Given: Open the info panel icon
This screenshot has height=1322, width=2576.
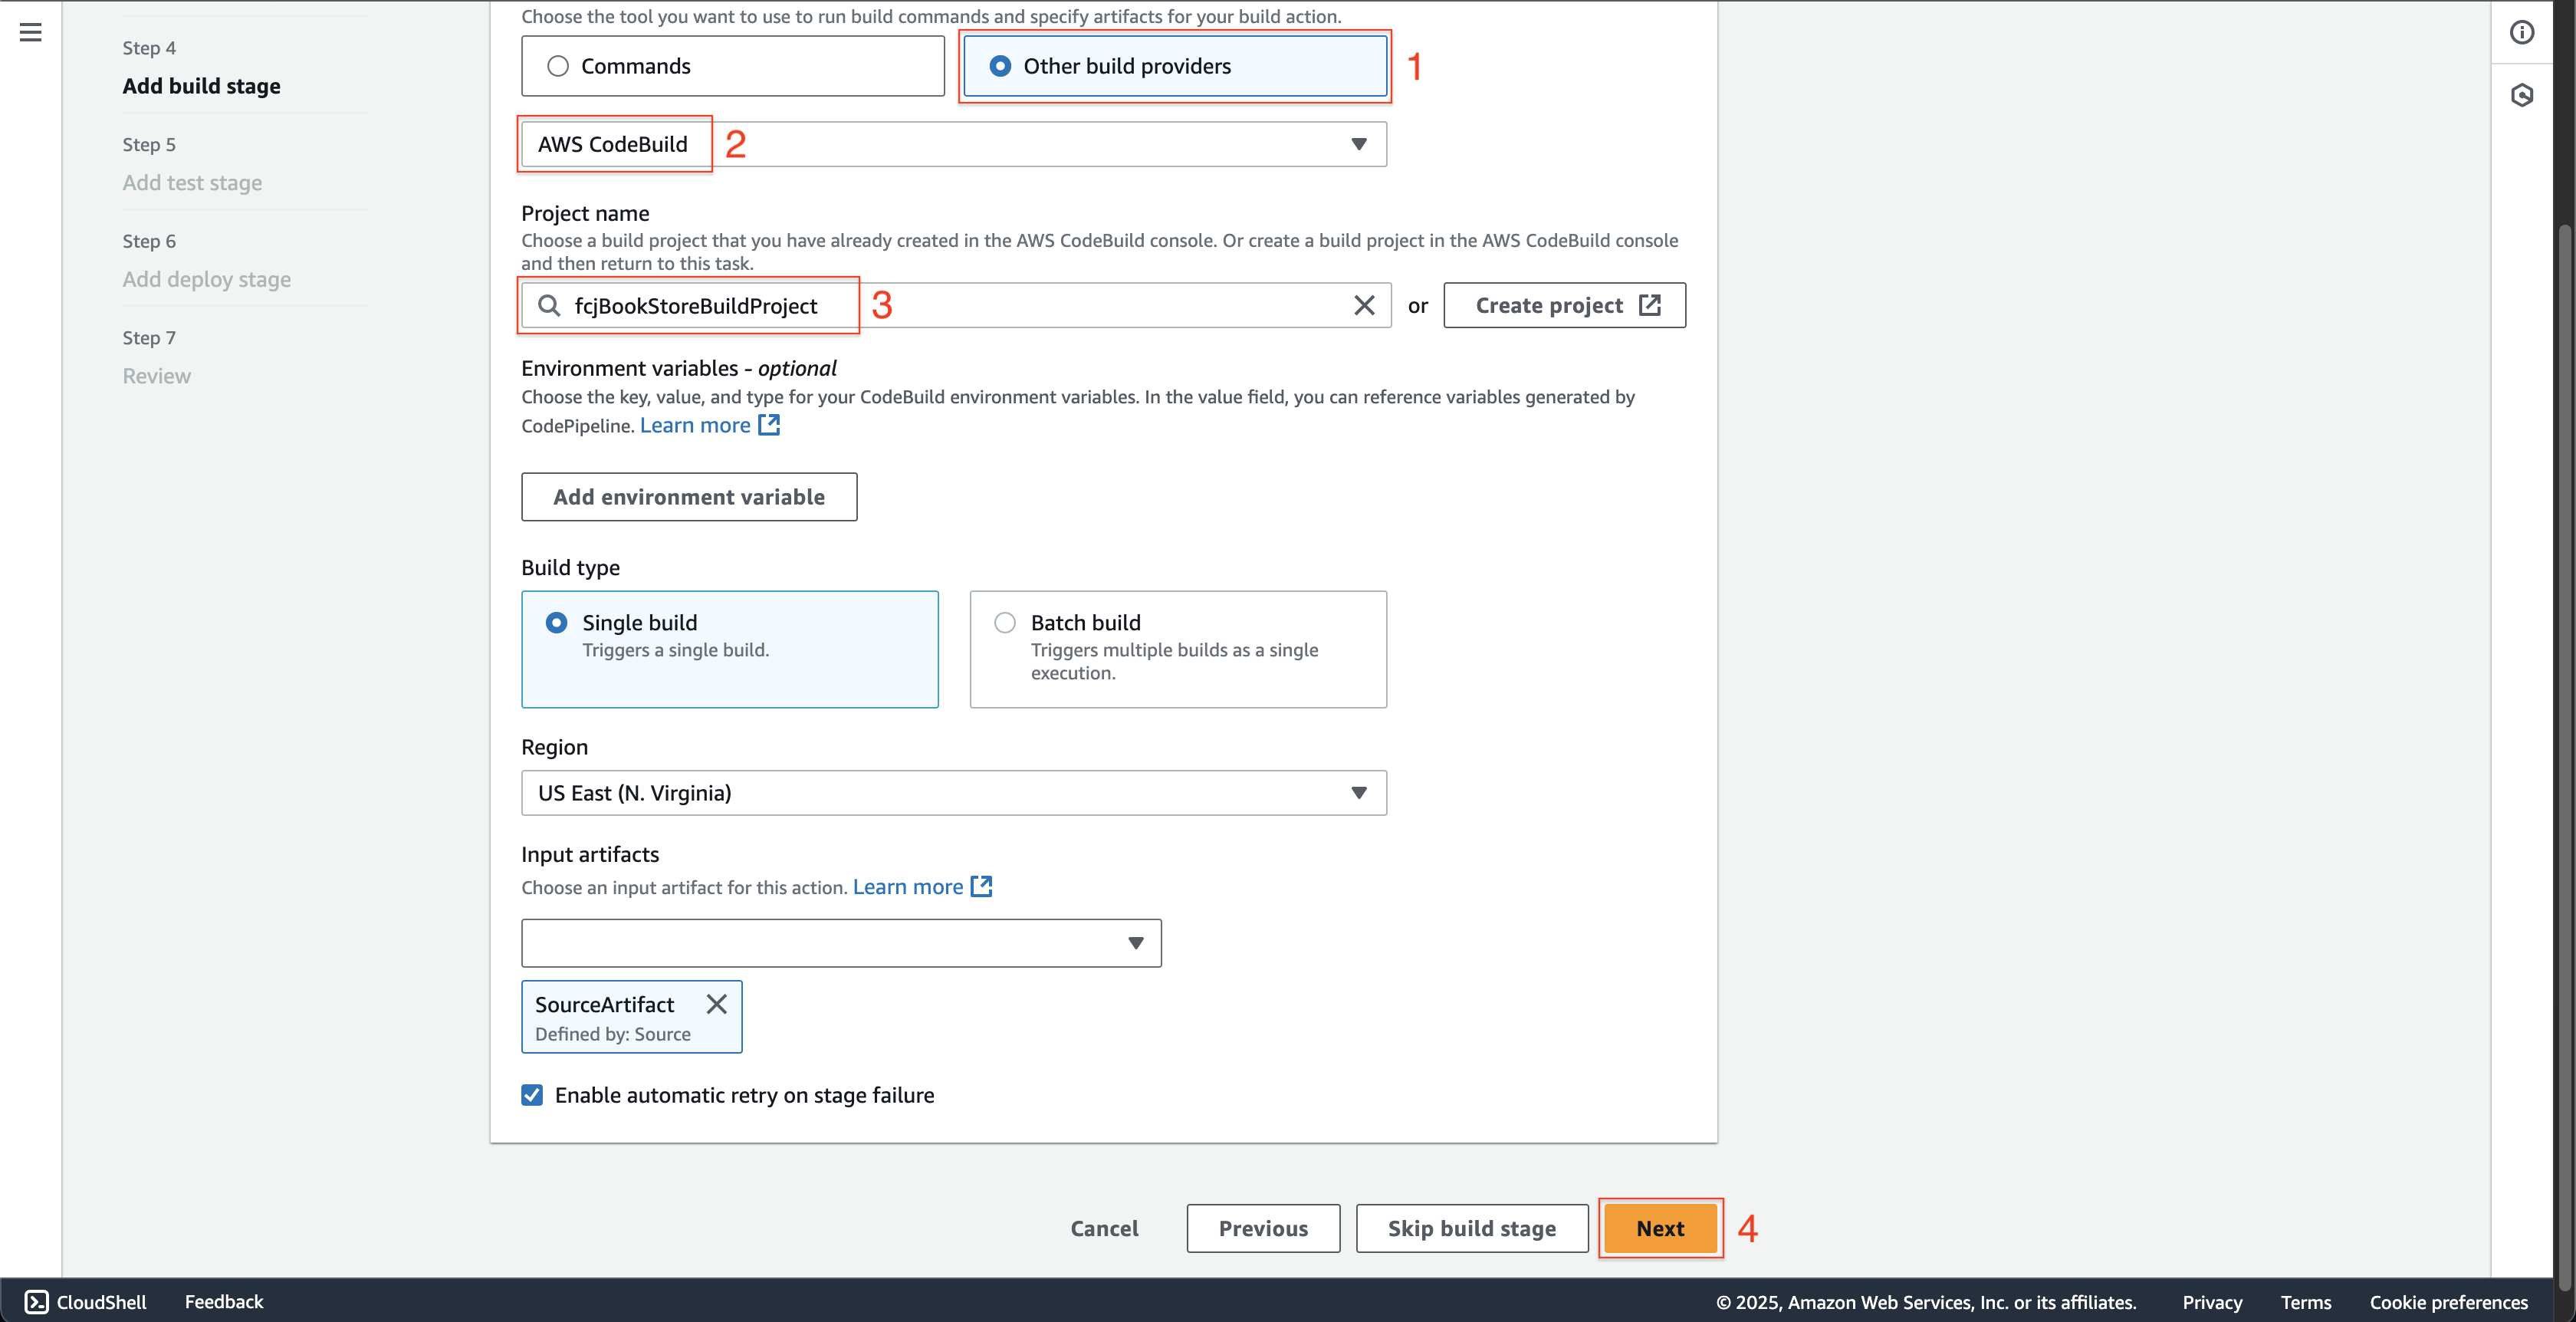Looking at the screenshot, I should [2522, 32].
